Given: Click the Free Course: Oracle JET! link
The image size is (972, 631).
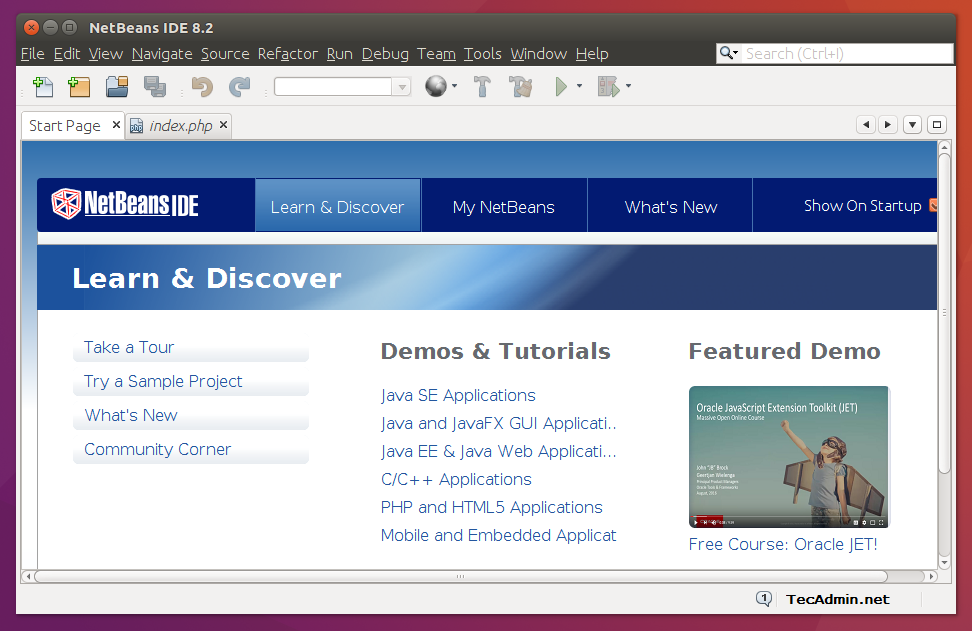Looking at the screenshot, I should (x=783, y=544).
